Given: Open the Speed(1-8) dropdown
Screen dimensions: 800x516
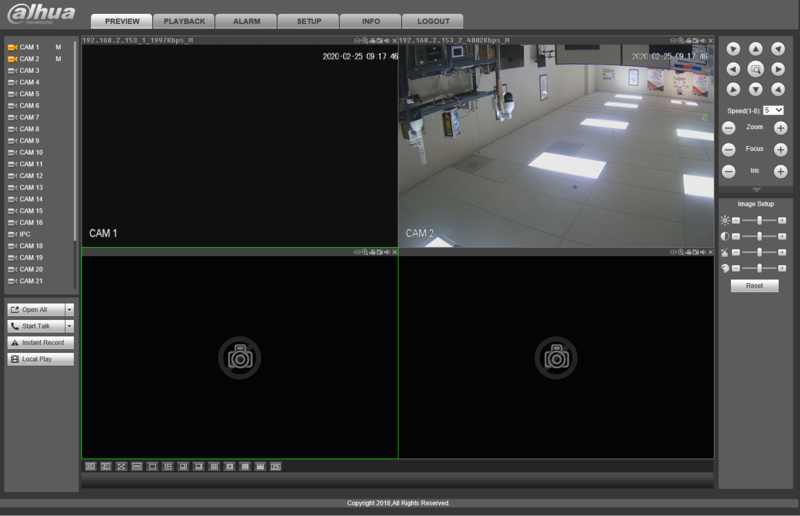Looking at the screenshot, I should [773, 110].
